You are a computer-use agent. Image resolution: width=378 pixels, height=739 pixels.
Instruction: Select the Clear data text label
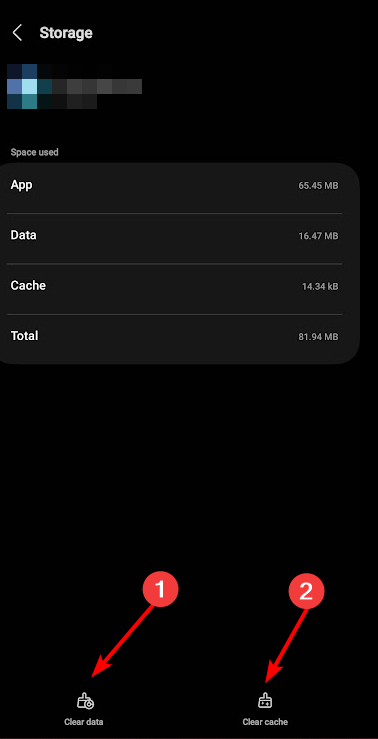[x=84, y=722]
